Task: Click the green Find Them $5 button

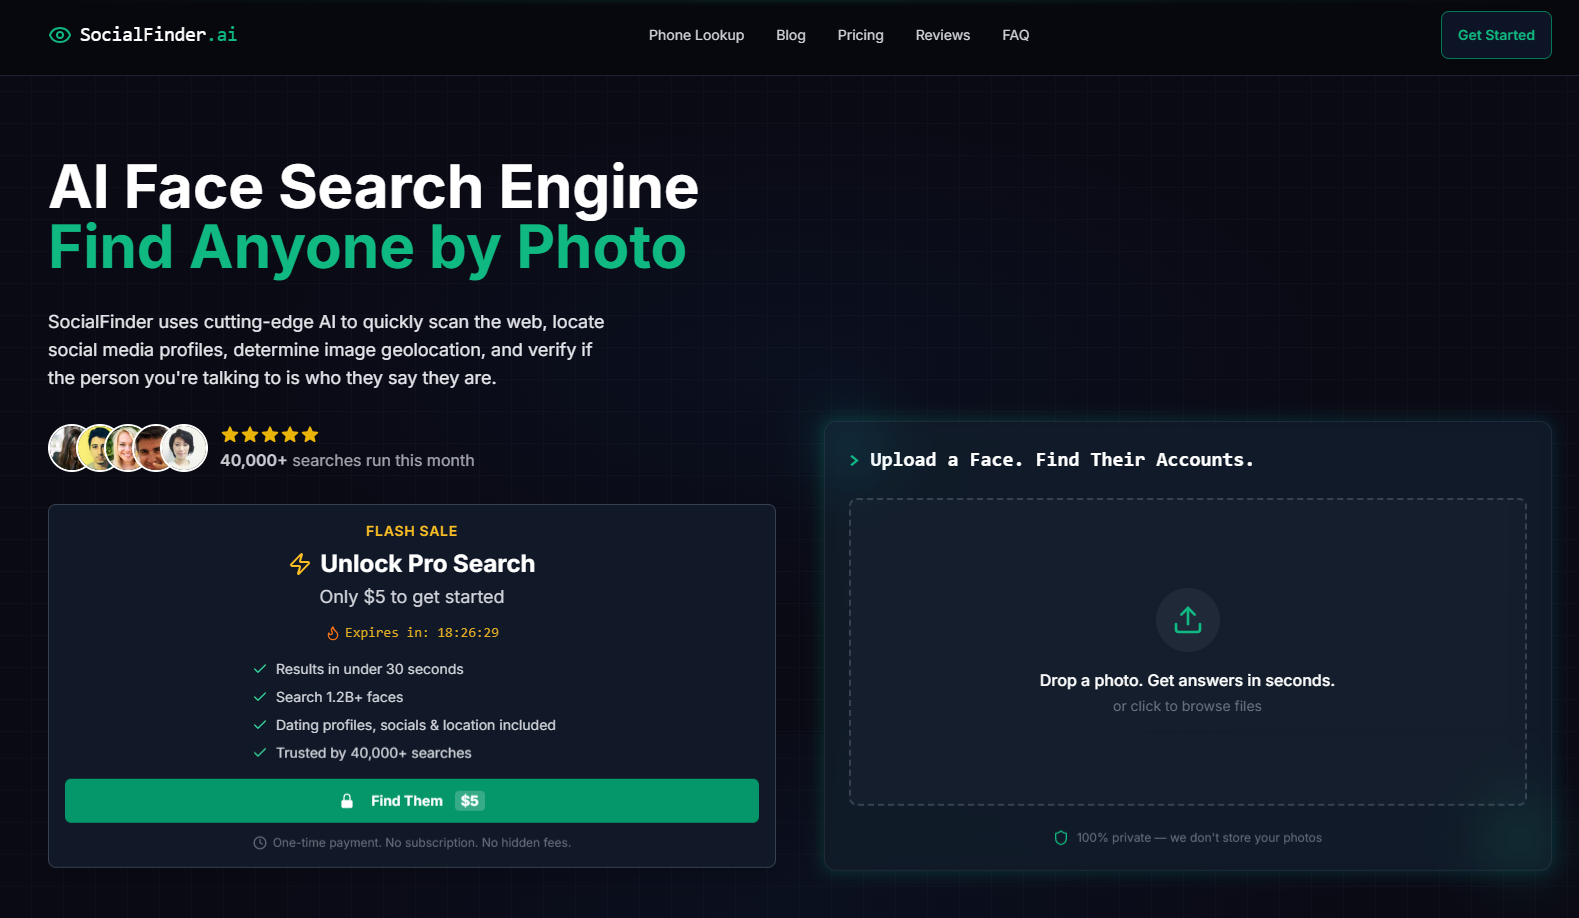Action: 412,801
